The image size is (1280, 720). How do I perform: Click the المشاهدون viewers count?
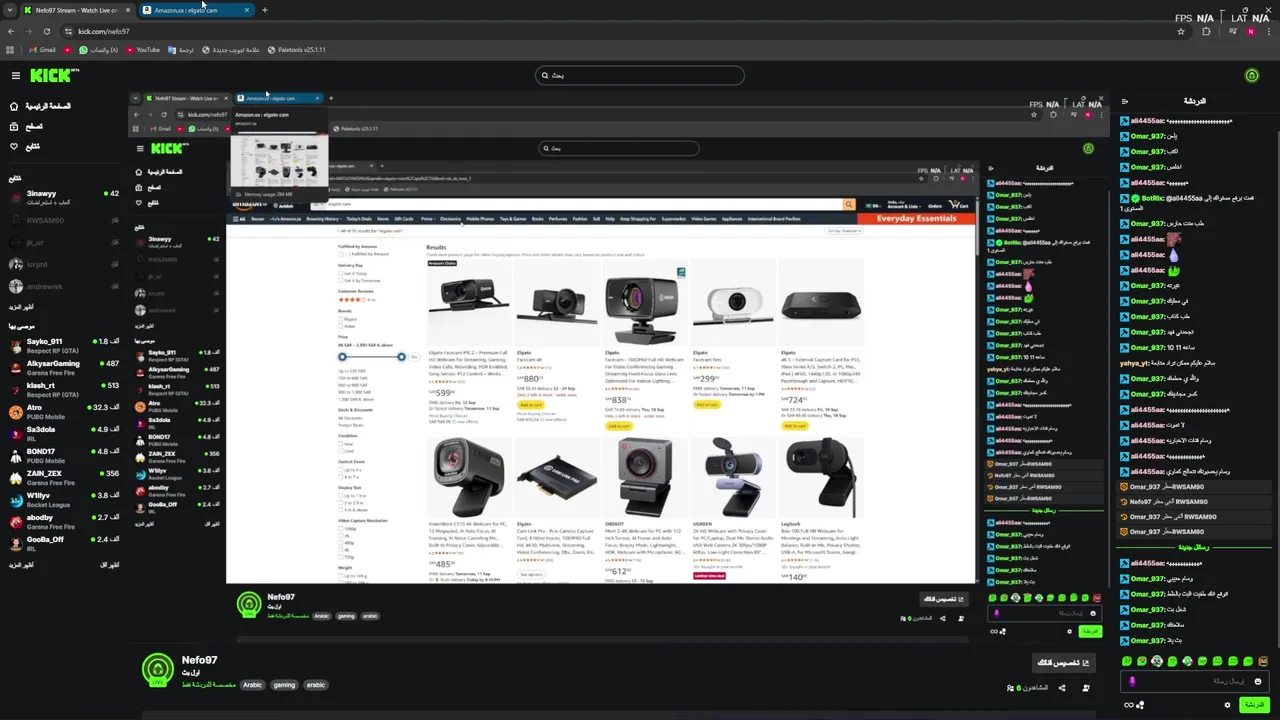1027,688
